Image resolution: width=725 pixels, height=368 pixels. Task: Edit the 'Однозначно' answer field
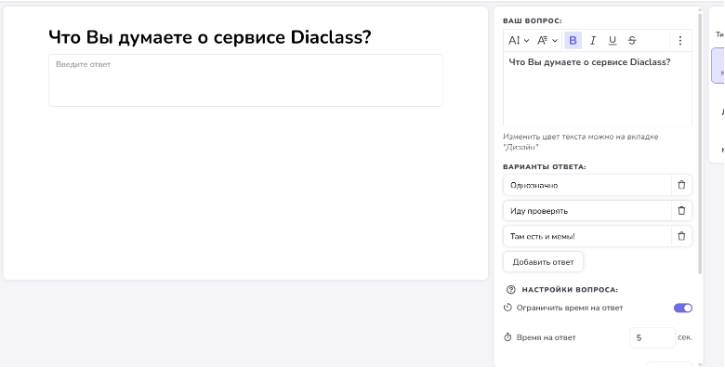coord(587,185)
